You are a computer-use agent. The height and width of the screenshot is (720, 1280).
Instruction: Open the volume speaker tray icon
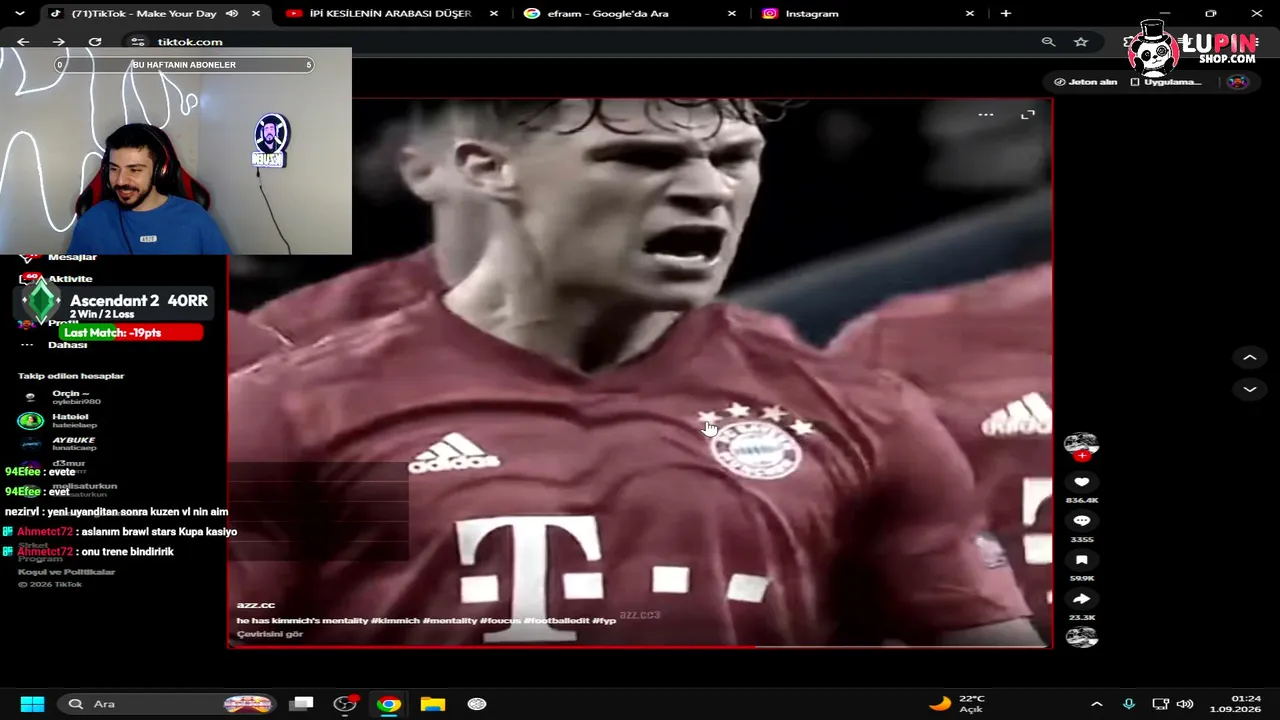(x=1185, y=704)
